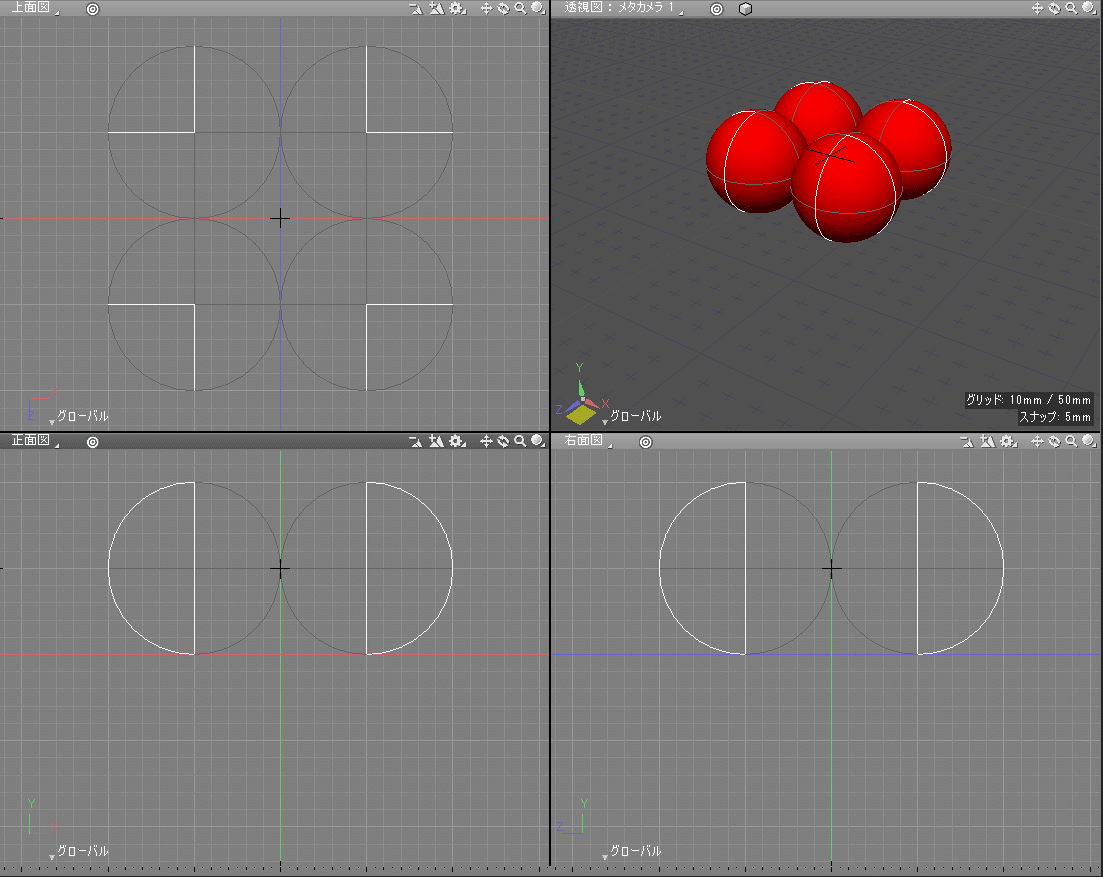Click the グリッド: 10mm / 50mm label

click(1029, 399)
